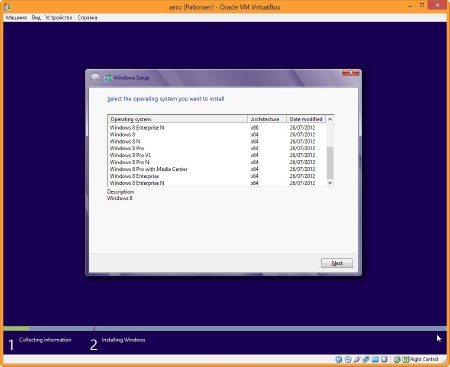Viewport: 450px width, 367px height.
Task: Click the OS list scroll down arrow
Action: (x=330, y=183)
